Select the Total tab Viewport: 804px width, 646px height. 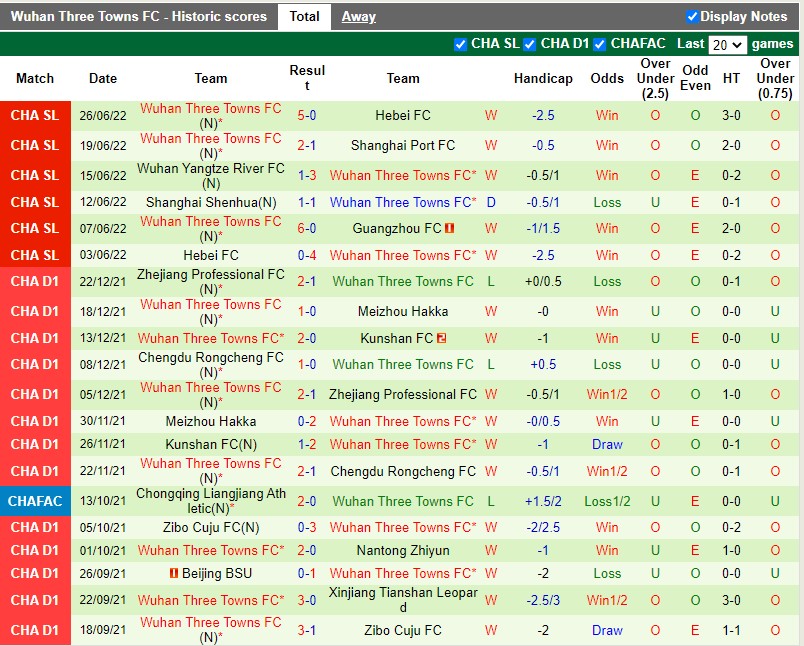[x=304, y=16]
